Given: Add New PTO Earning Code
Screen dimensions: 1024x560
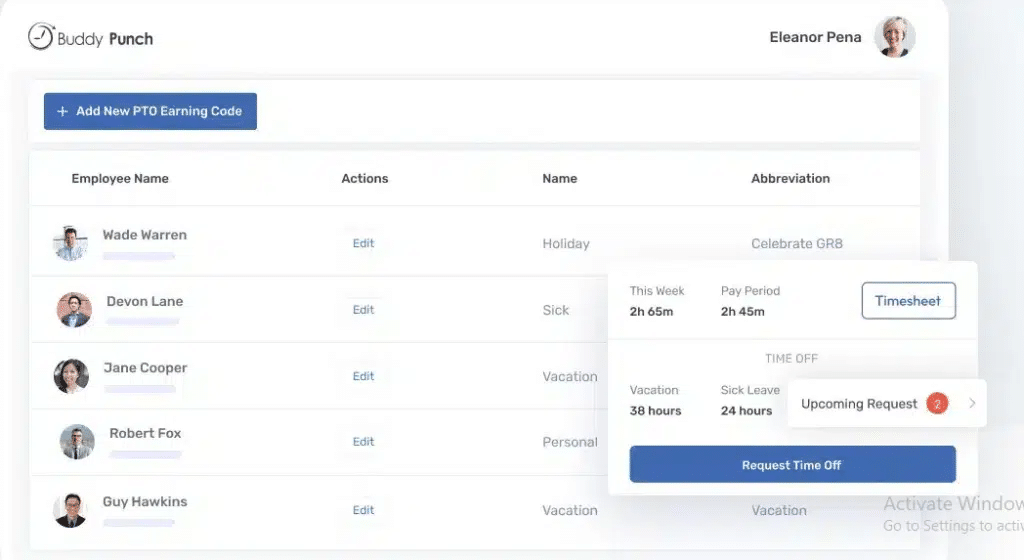Looking at the screenshot, I should 150,112.
